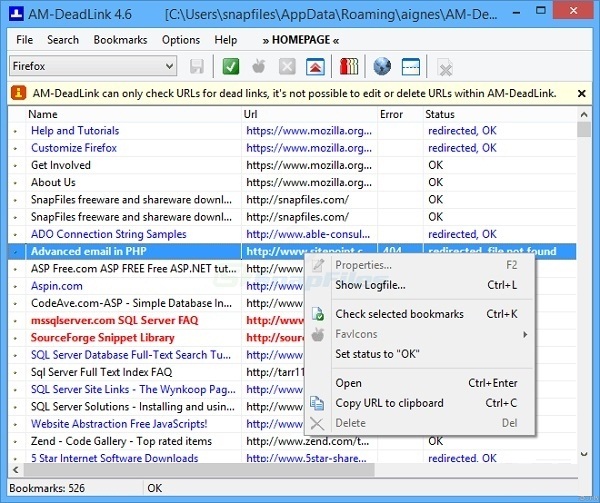The width and height of the screenshot is (600, 503).
Task: Select 'Copy URL to clipboard' menu entry
Action: coord(389,403)
